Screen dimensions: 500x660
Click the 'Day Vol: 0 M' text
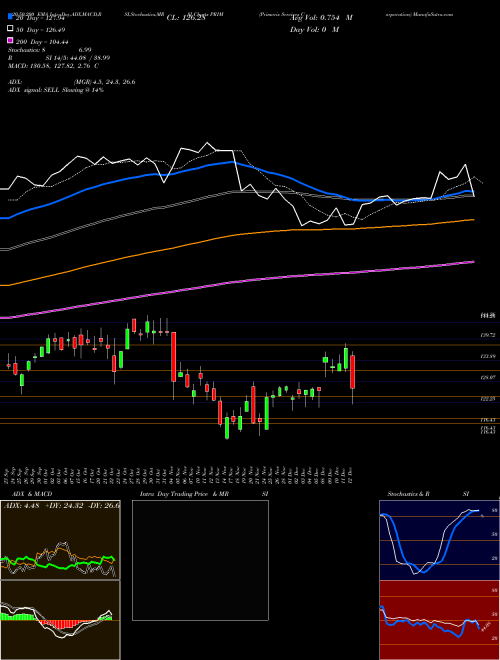click(x=314, y=29)
